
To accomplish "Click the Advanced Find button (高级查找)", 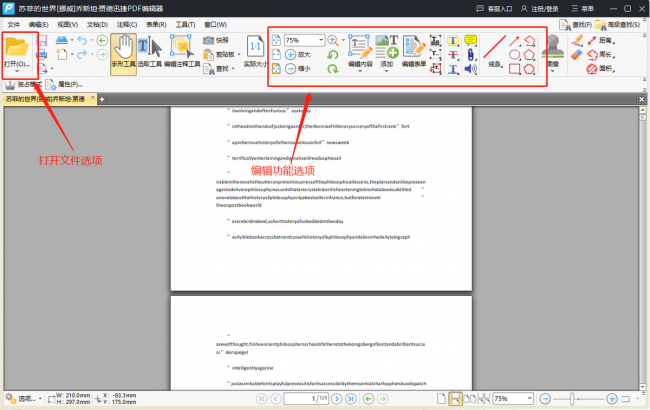I will 618,25.
